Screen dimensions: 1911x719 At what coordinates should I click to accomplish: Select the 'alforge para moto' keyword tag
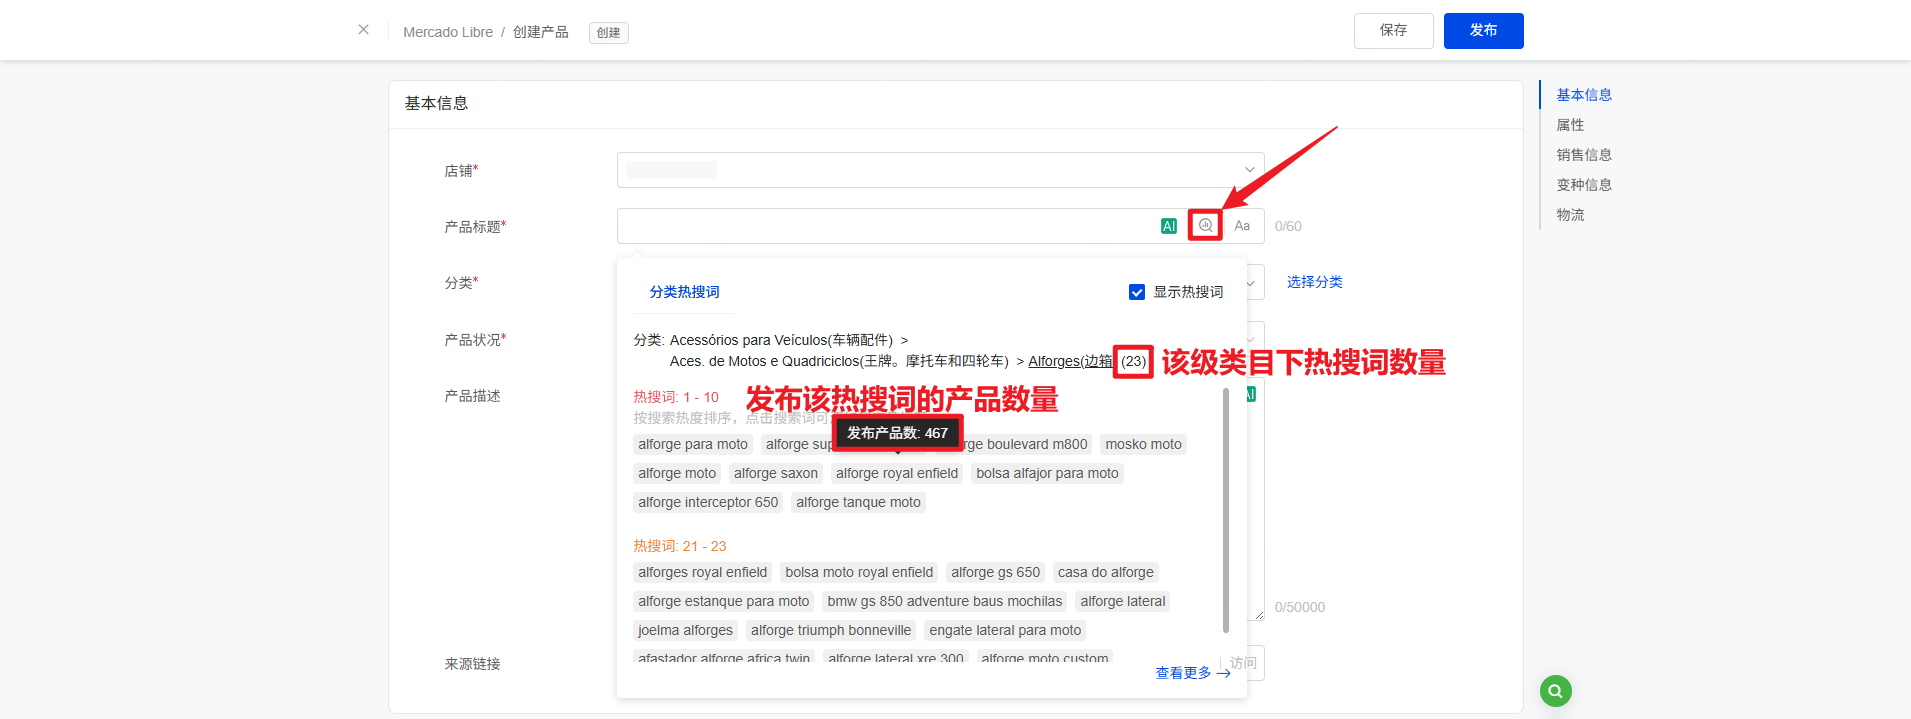[x=693, y=445]
